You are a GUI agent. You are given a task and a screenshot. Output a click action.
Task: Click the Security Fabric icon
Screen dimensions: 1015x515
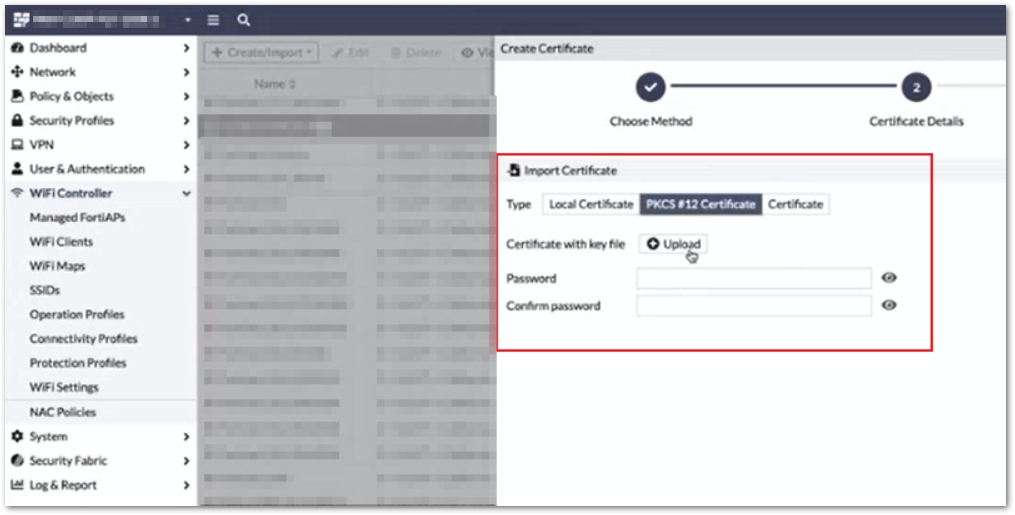(x=17, y=461)
